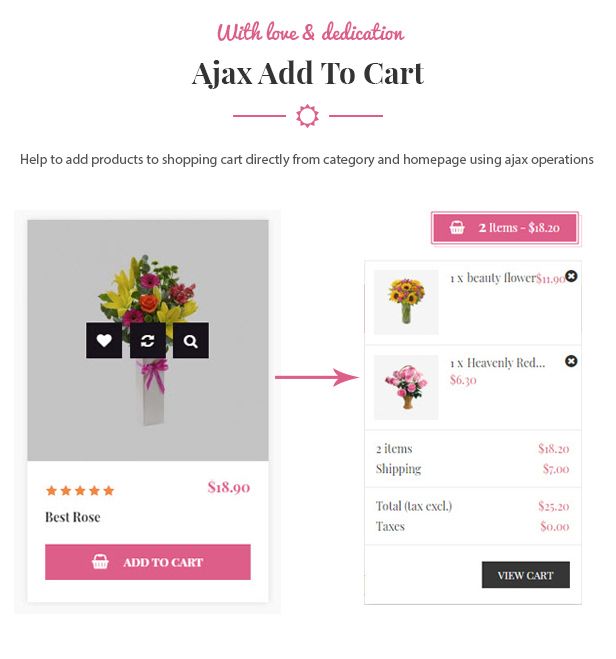Open the Best Rose product title

pyautogui.click(x=73, y=517)
